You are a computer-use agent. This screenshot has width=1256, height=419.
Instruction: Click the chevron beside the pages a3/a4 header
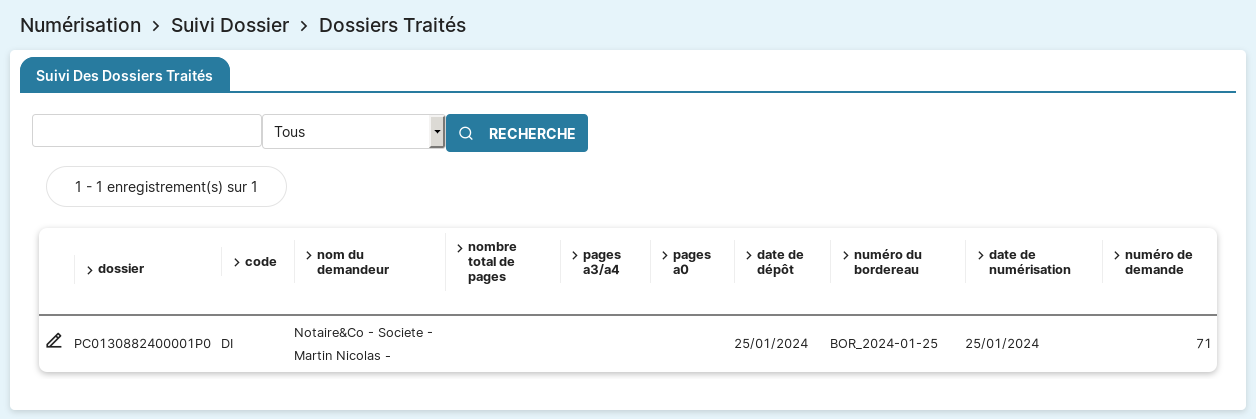tap(575, 255)
